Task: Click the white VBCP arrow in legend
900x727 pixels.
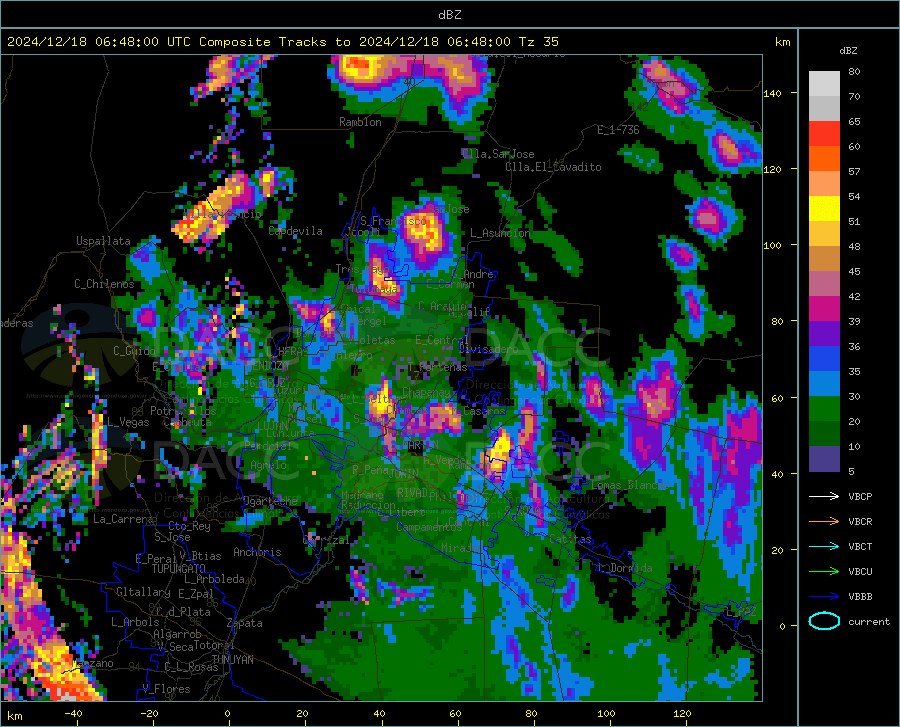Action: click(x=824, y=496)
